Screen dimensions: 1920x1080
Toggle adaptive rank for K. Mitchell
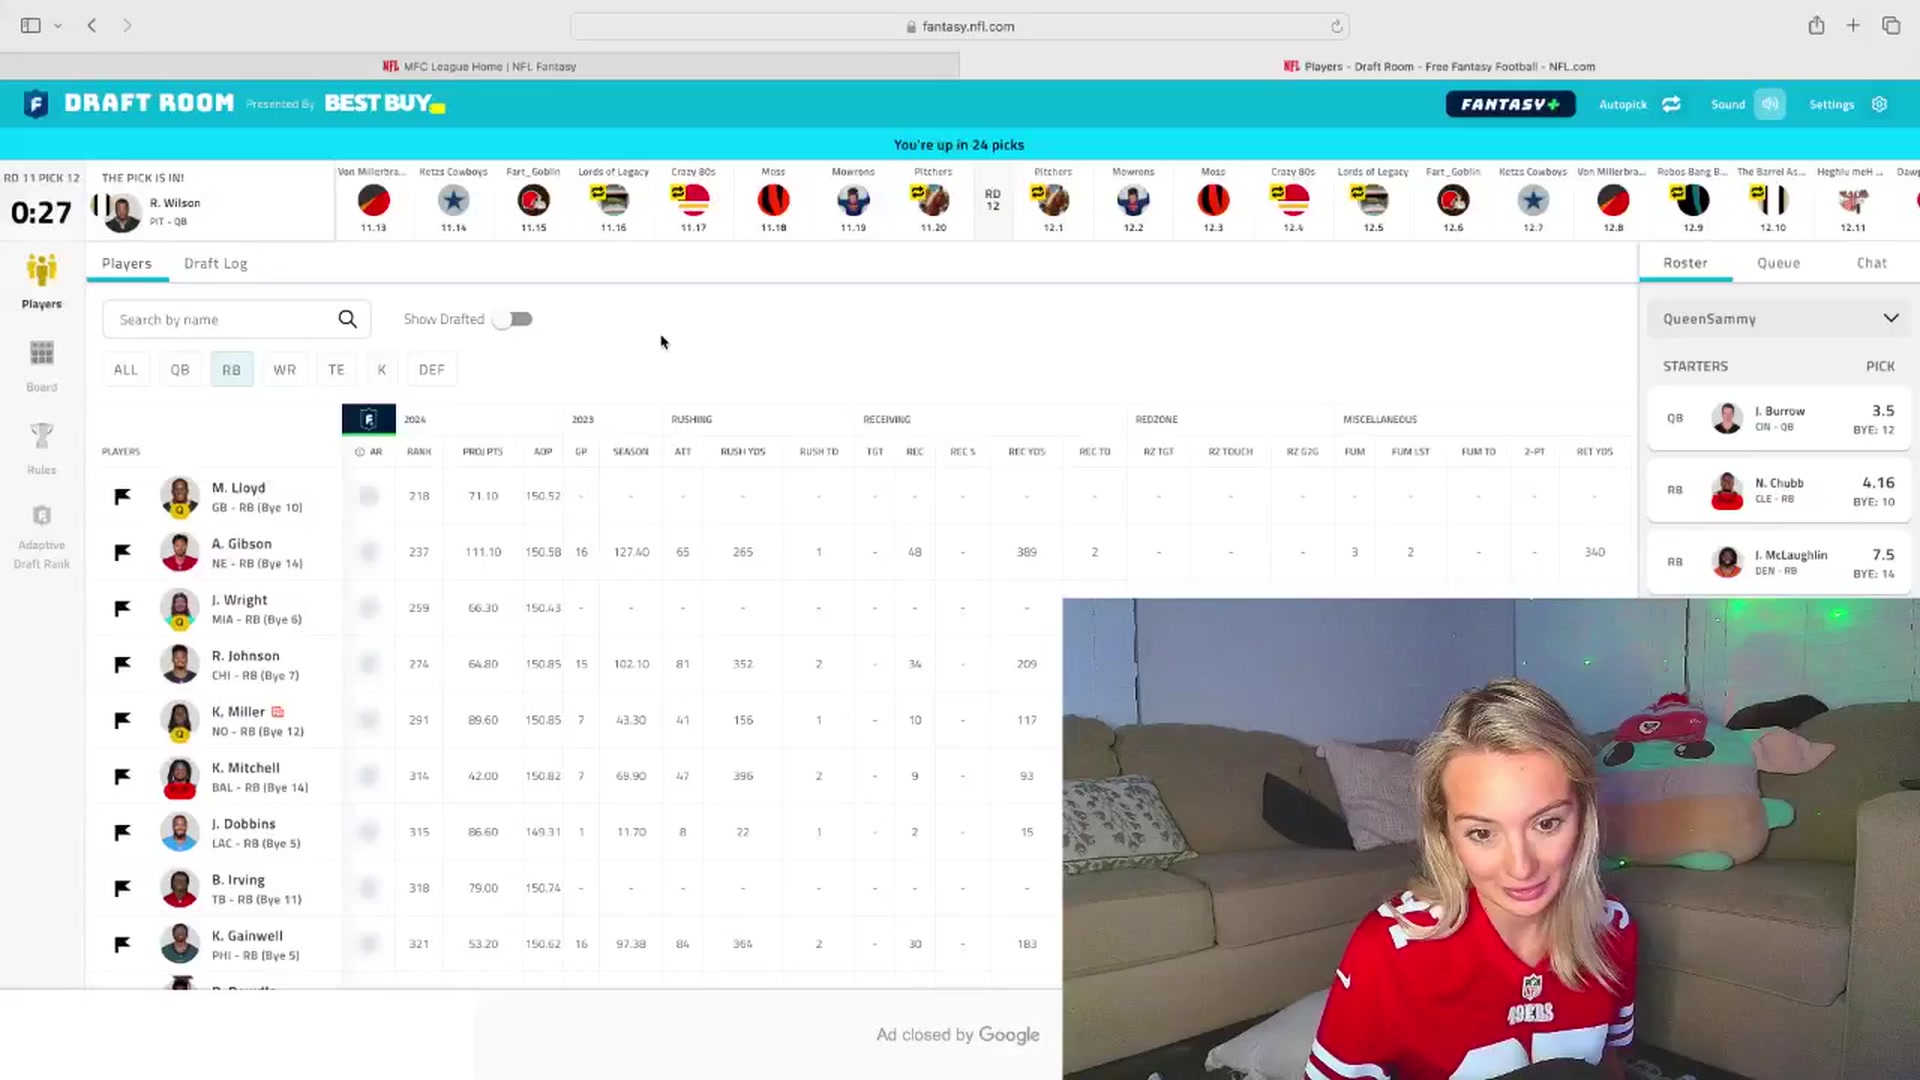point(369,776)
